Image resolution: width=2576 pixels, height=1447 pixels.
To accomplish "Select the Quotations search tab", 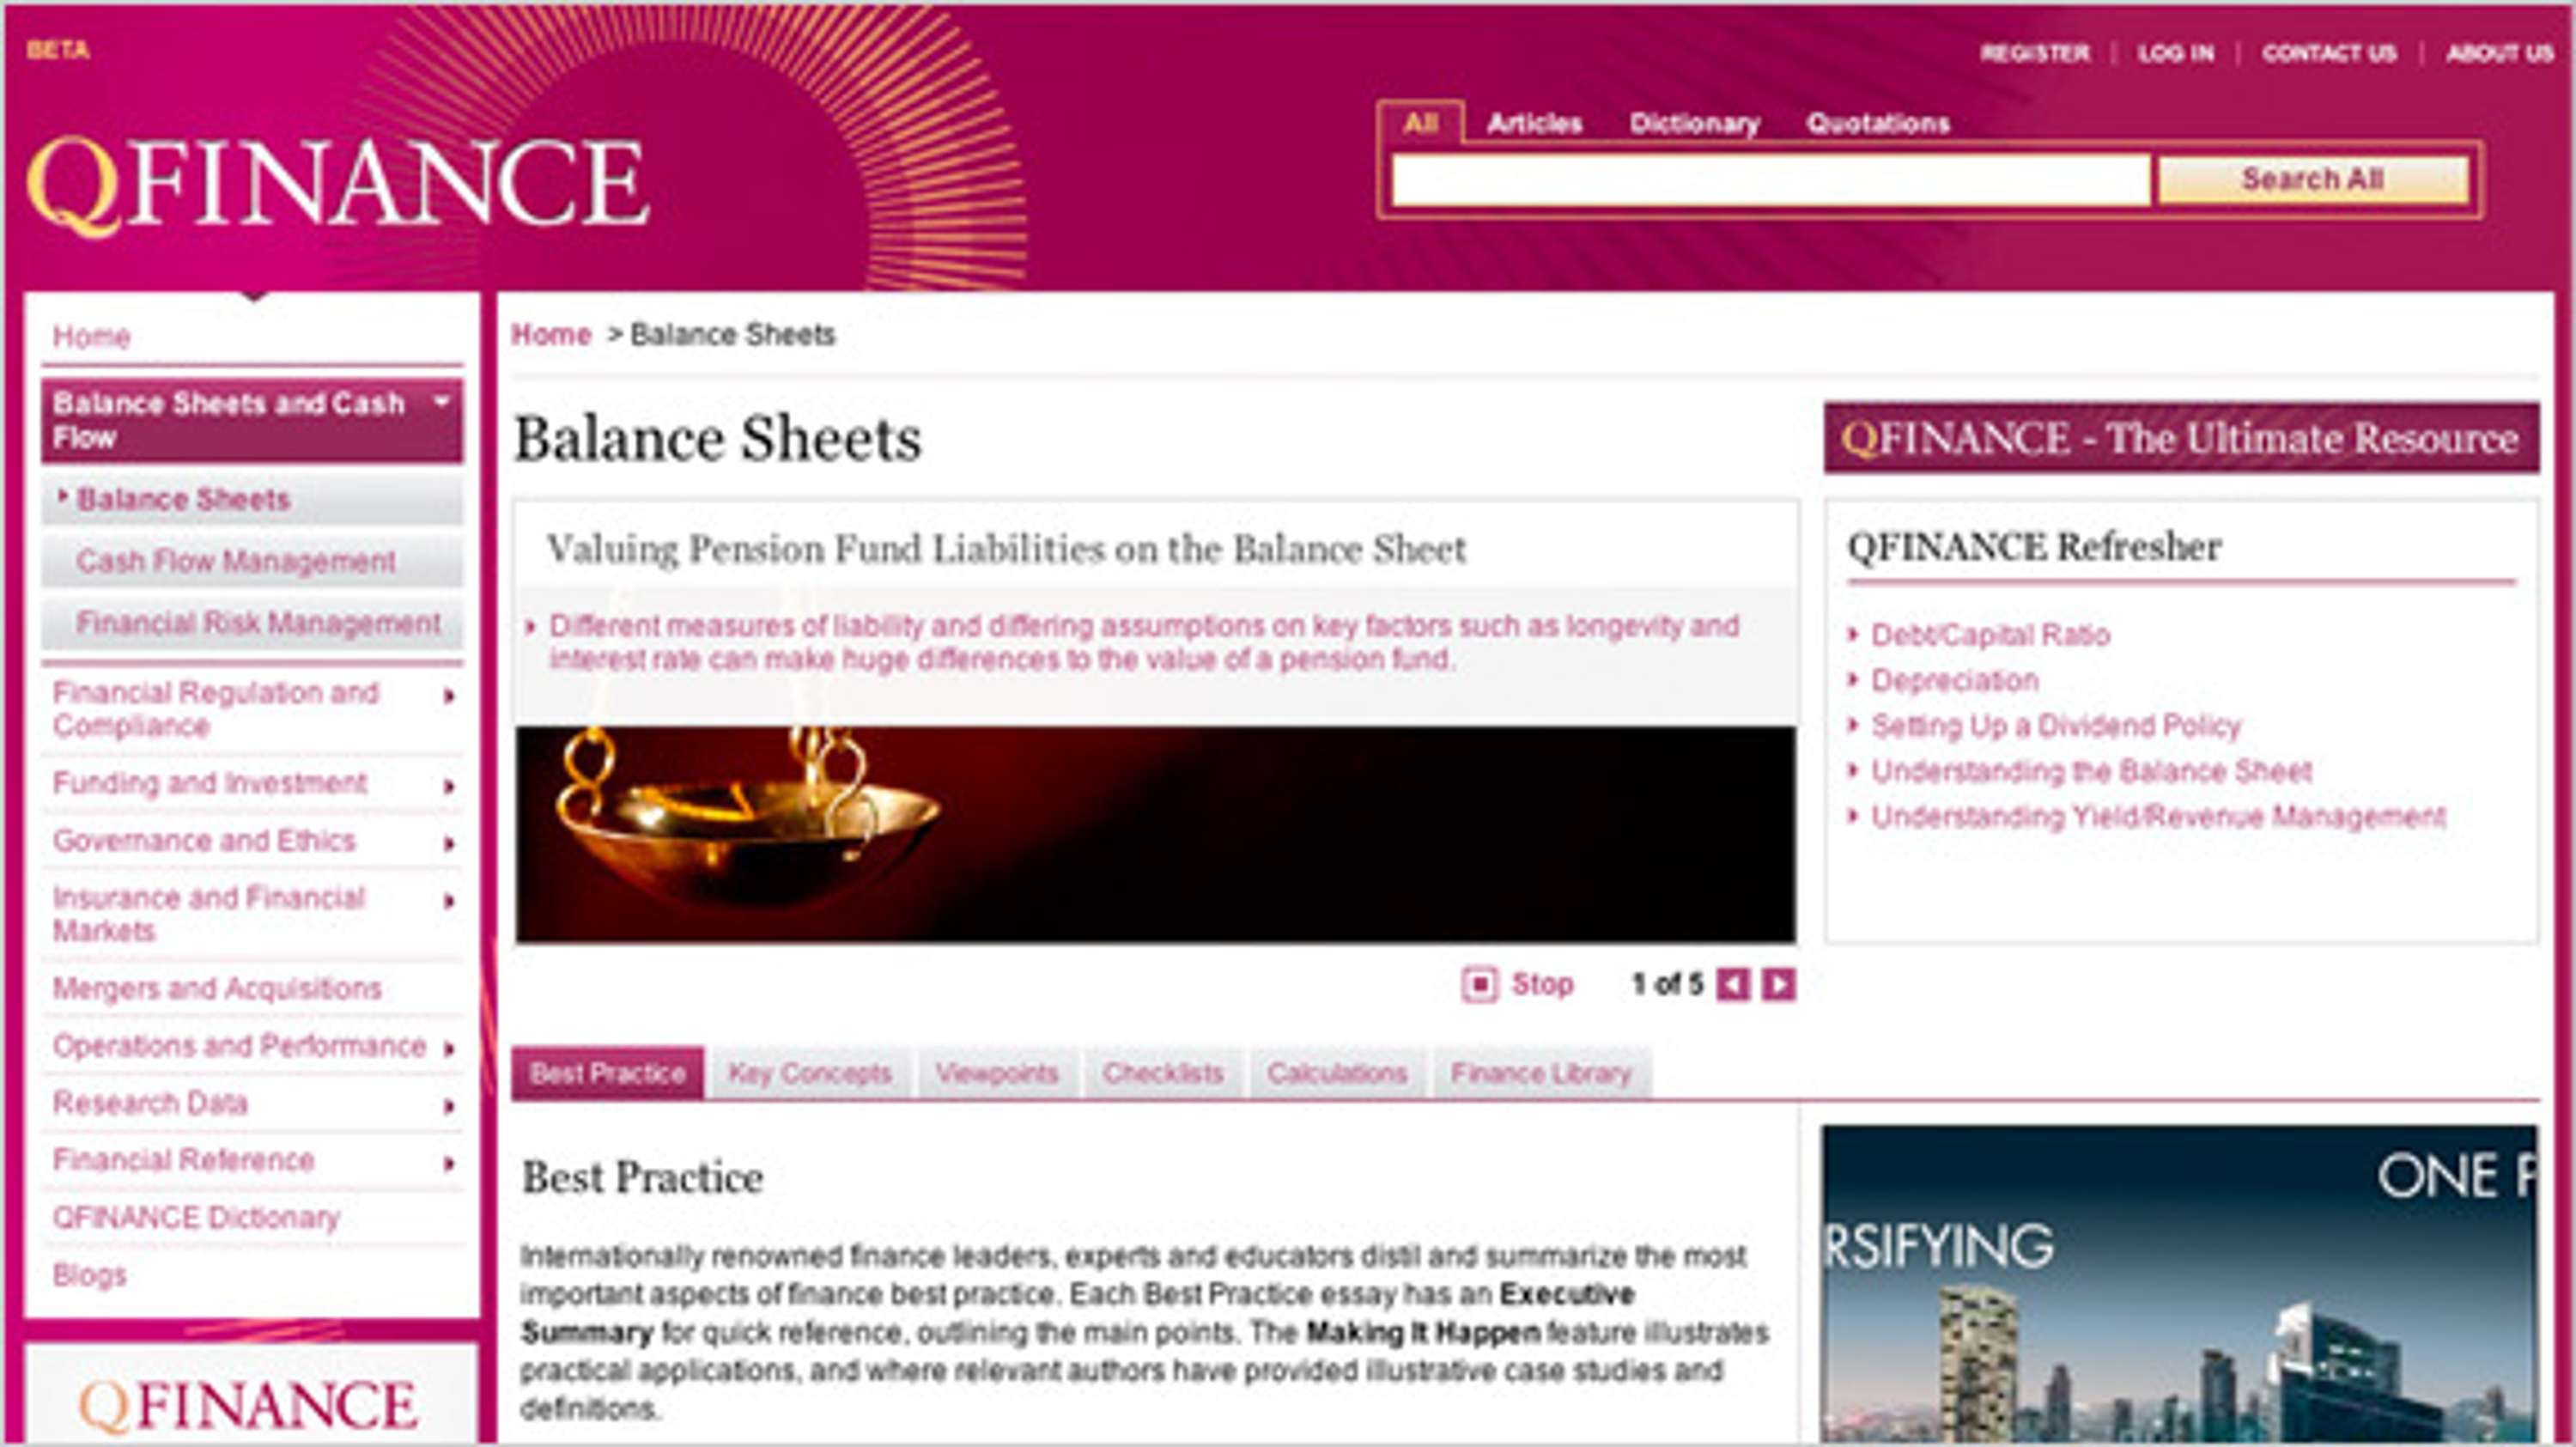I will click(x=1878, y=124).
